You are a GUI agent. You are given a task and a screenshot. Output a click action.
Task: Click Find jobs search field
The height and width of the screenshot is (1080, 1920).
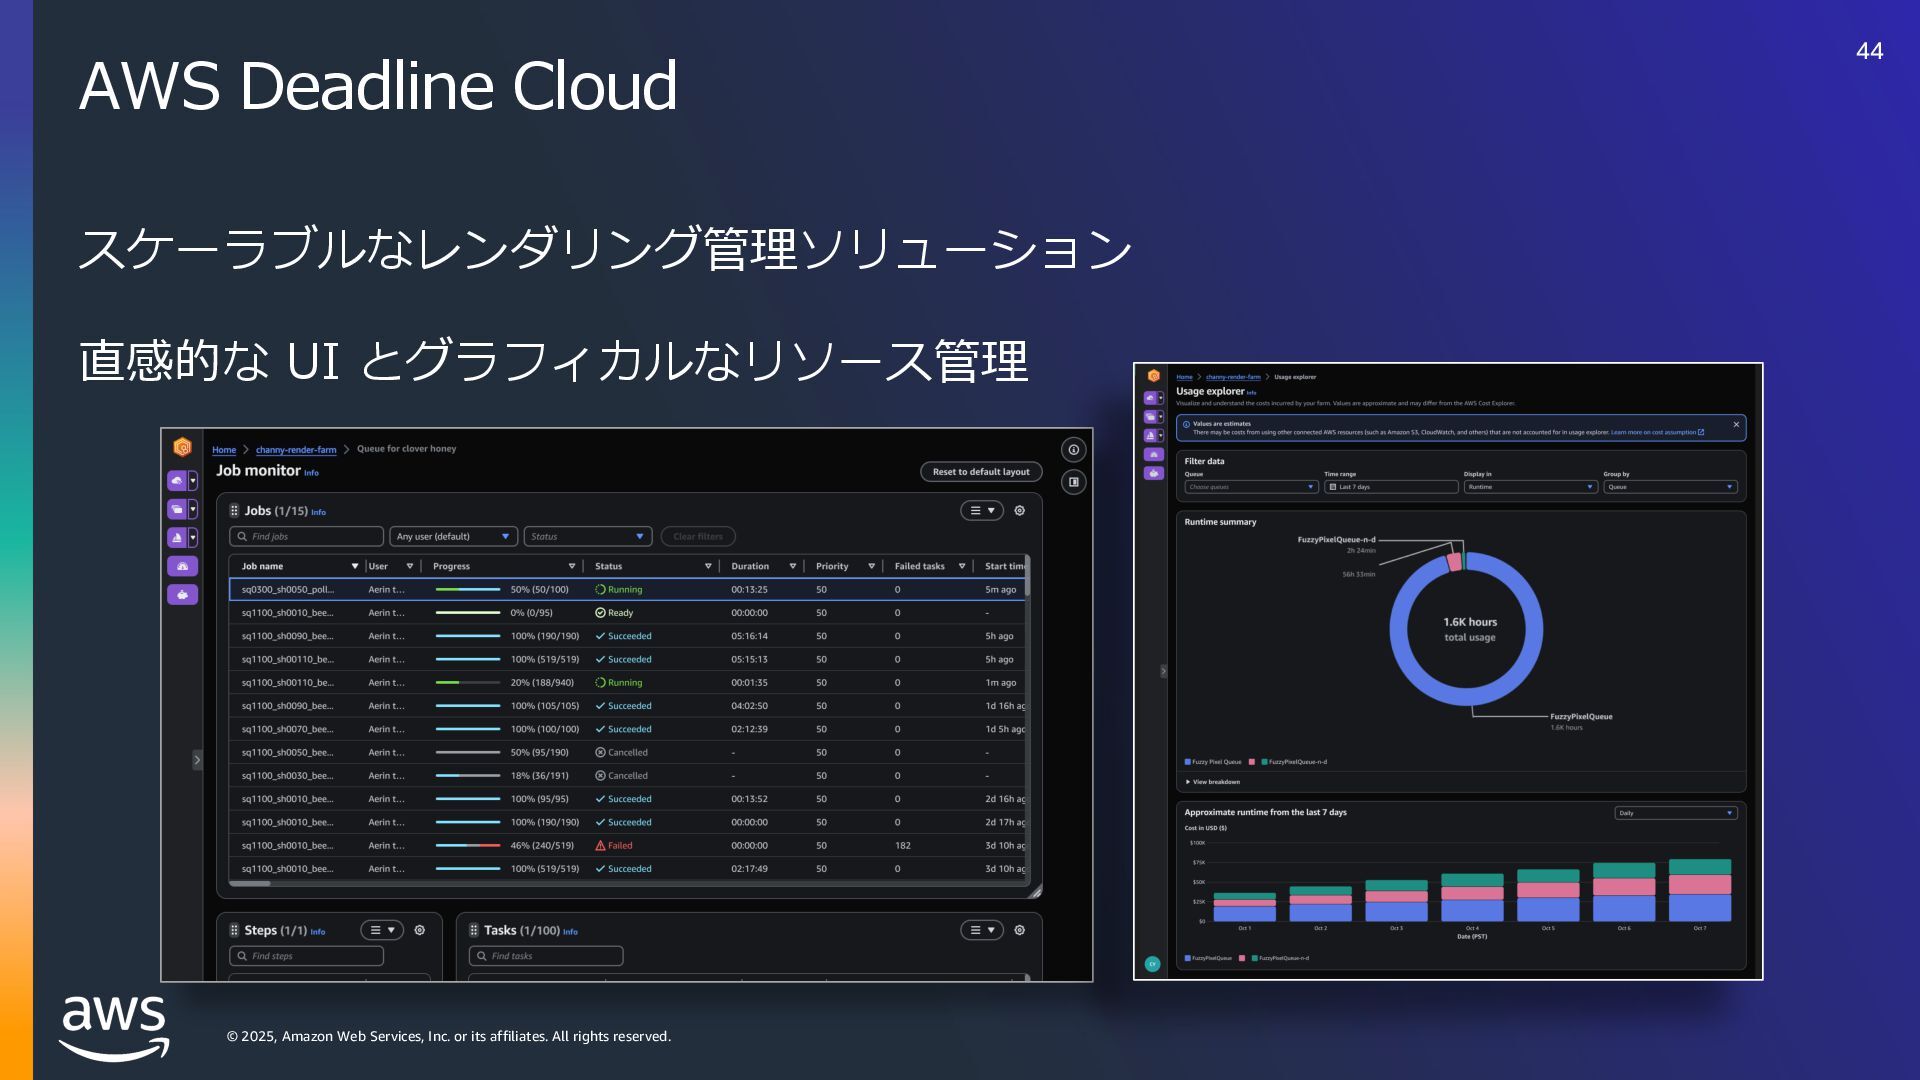point(306,537)
